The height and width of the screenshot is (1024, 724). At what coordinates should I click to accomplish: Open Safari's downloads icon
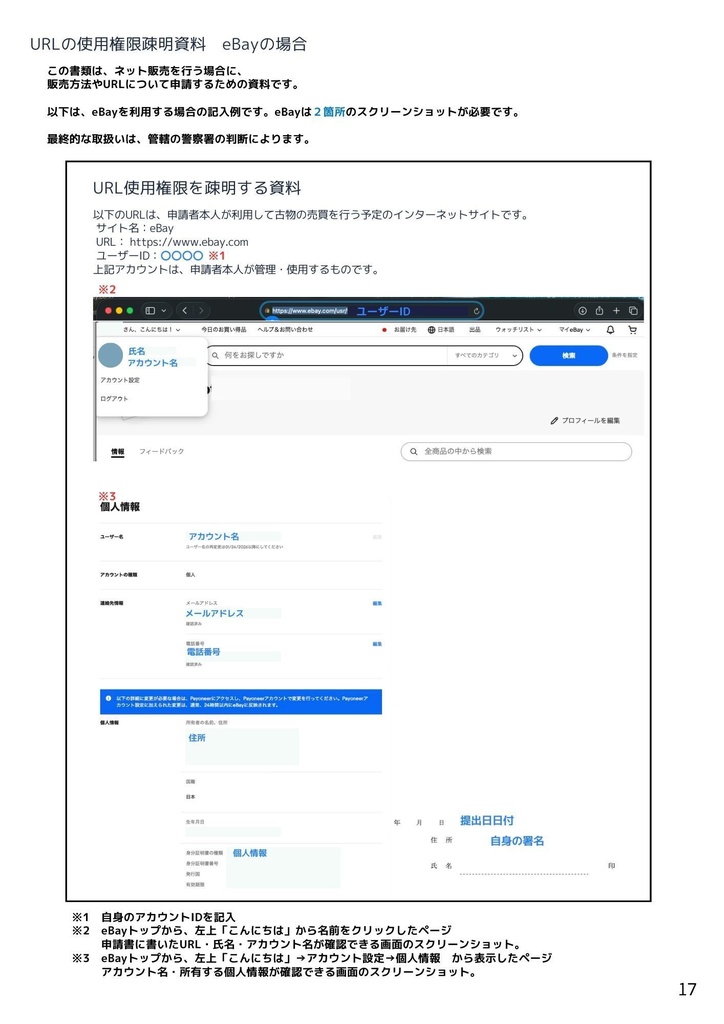[582, 311]
